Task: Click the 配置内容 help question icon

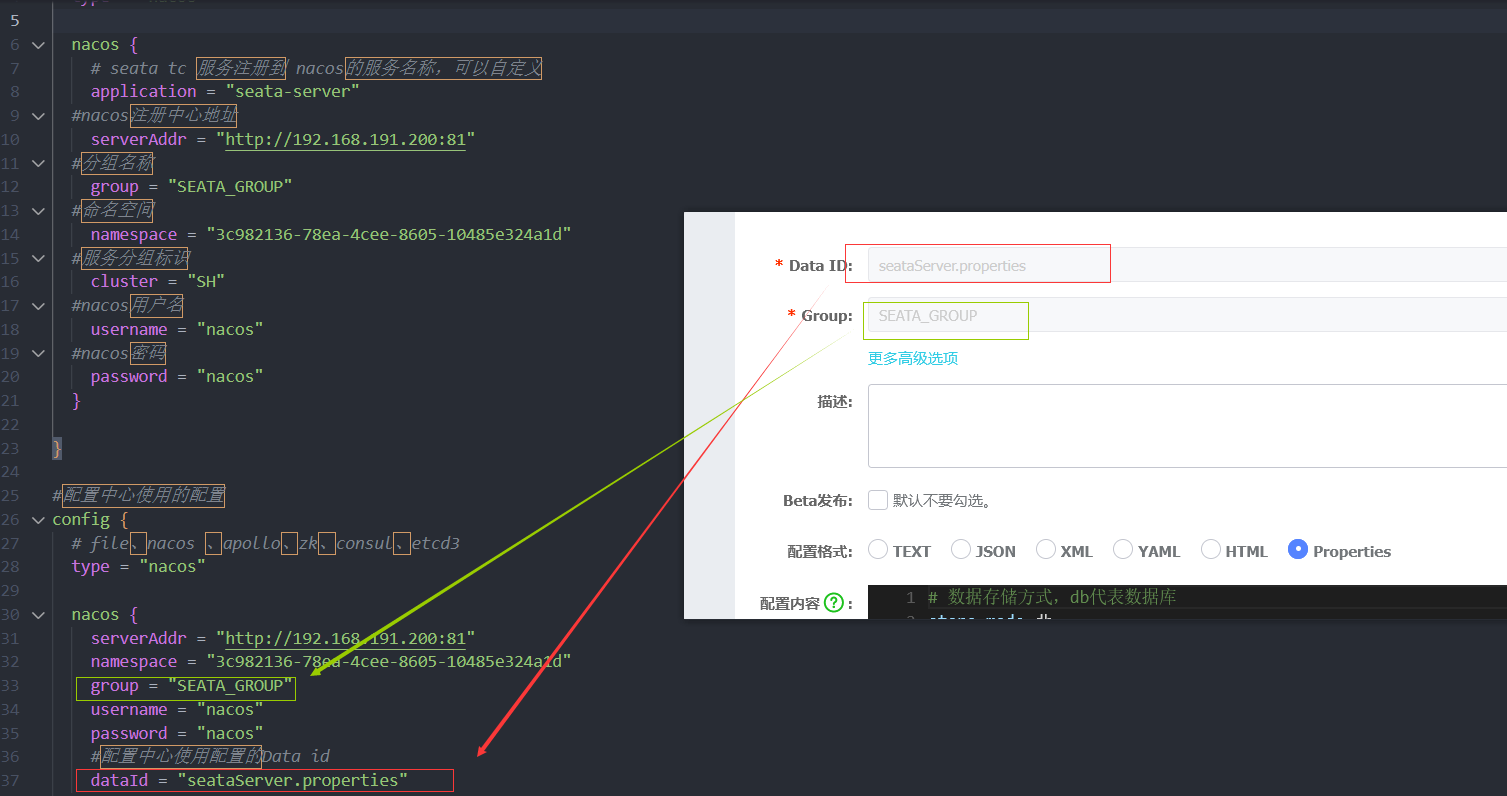Action: pos(834,603)
